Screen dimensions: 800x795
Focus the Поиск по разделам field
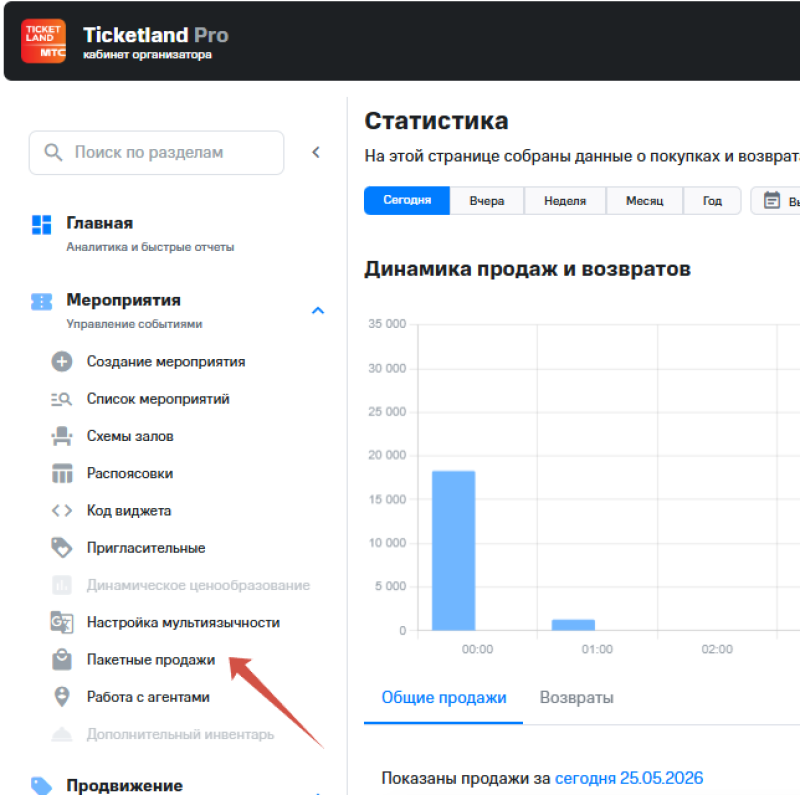156,153
